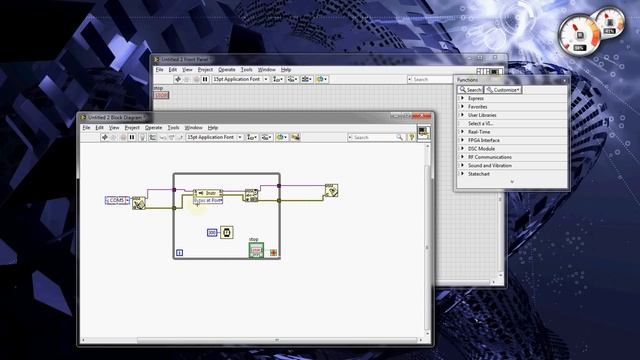Open Distribute Objects dropdown in Block Diagram toolbar
The image size is (640, 360).
coord(267,138)
